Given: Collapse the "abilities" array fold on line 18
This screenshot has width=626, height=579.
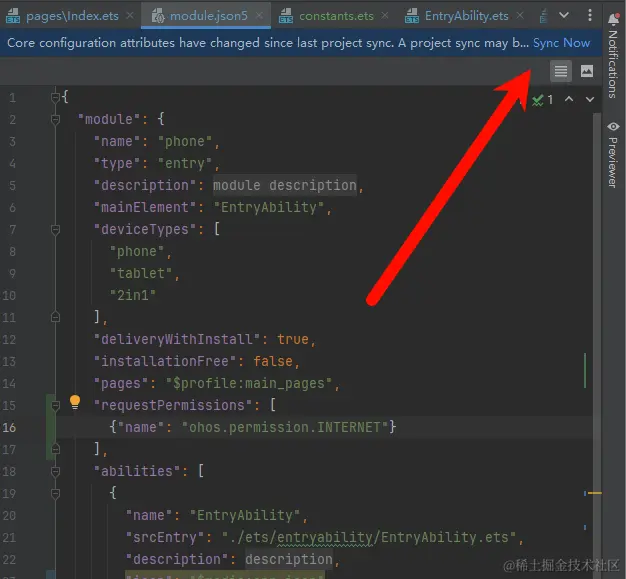Looking at the screenshot, I should tap(55, 472).
